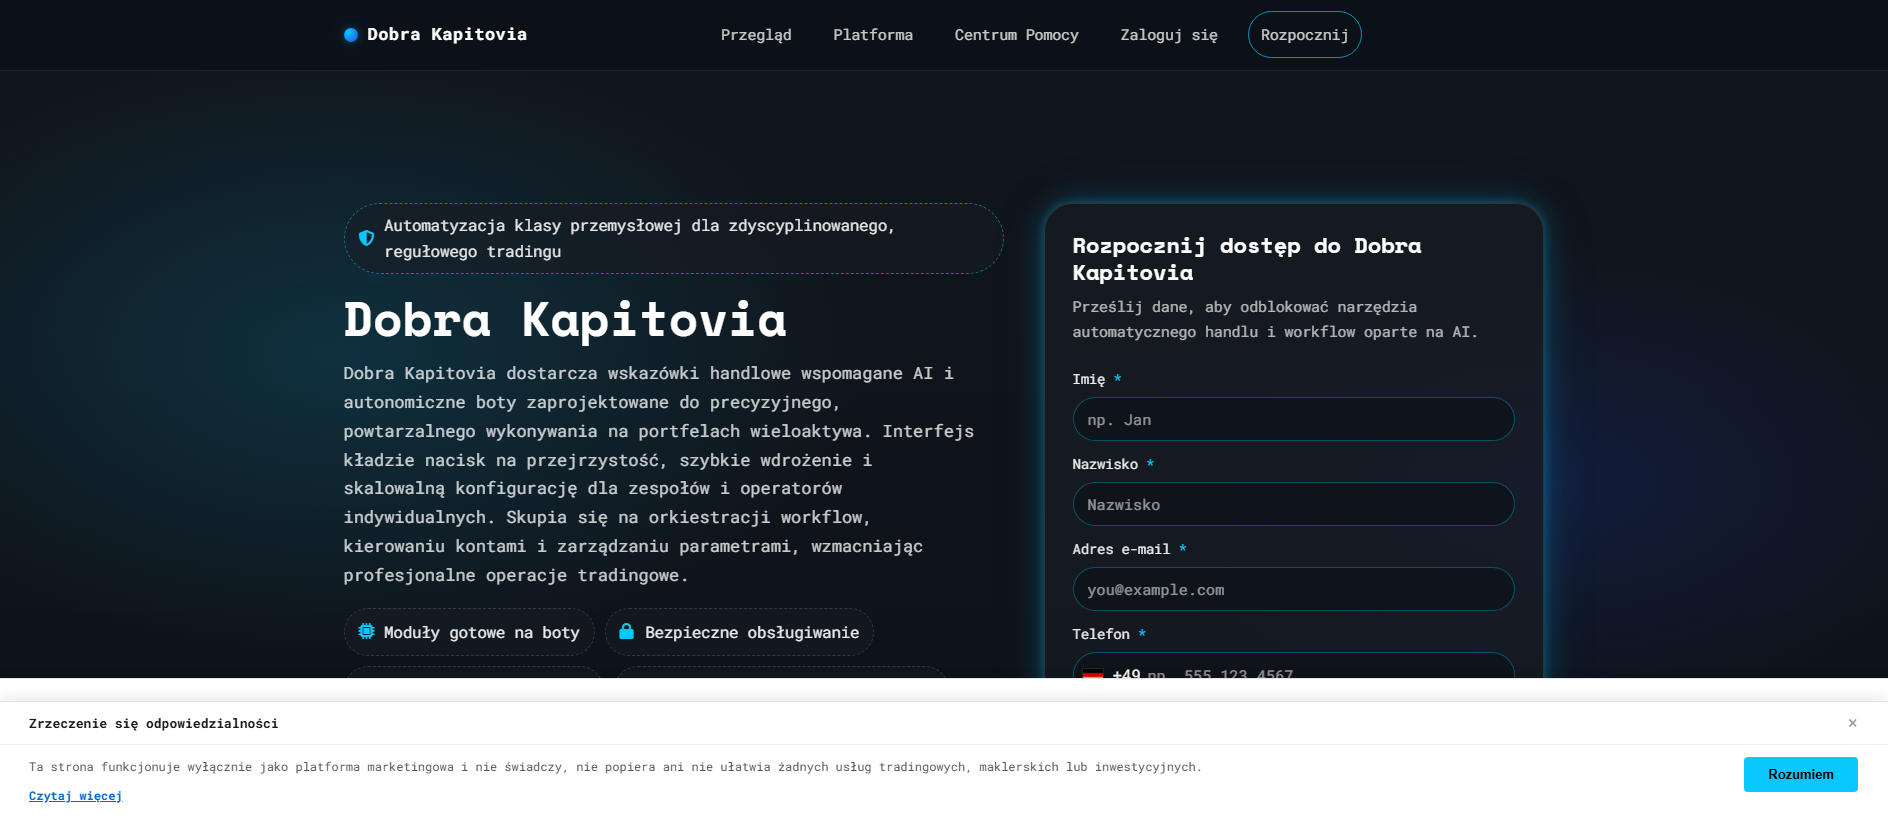1888x818 pixels.
Task: Click the 'Prześlij dane, aby odblokować' form description
Action: pos(1275,319)
